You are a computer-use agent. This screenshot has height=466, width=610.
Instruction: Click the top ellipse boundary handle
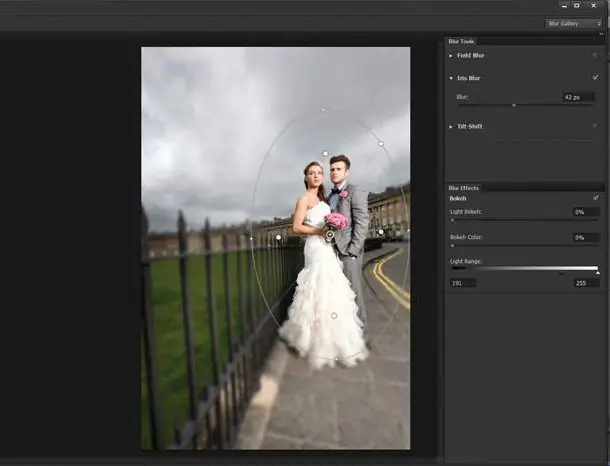coord(323,109)
